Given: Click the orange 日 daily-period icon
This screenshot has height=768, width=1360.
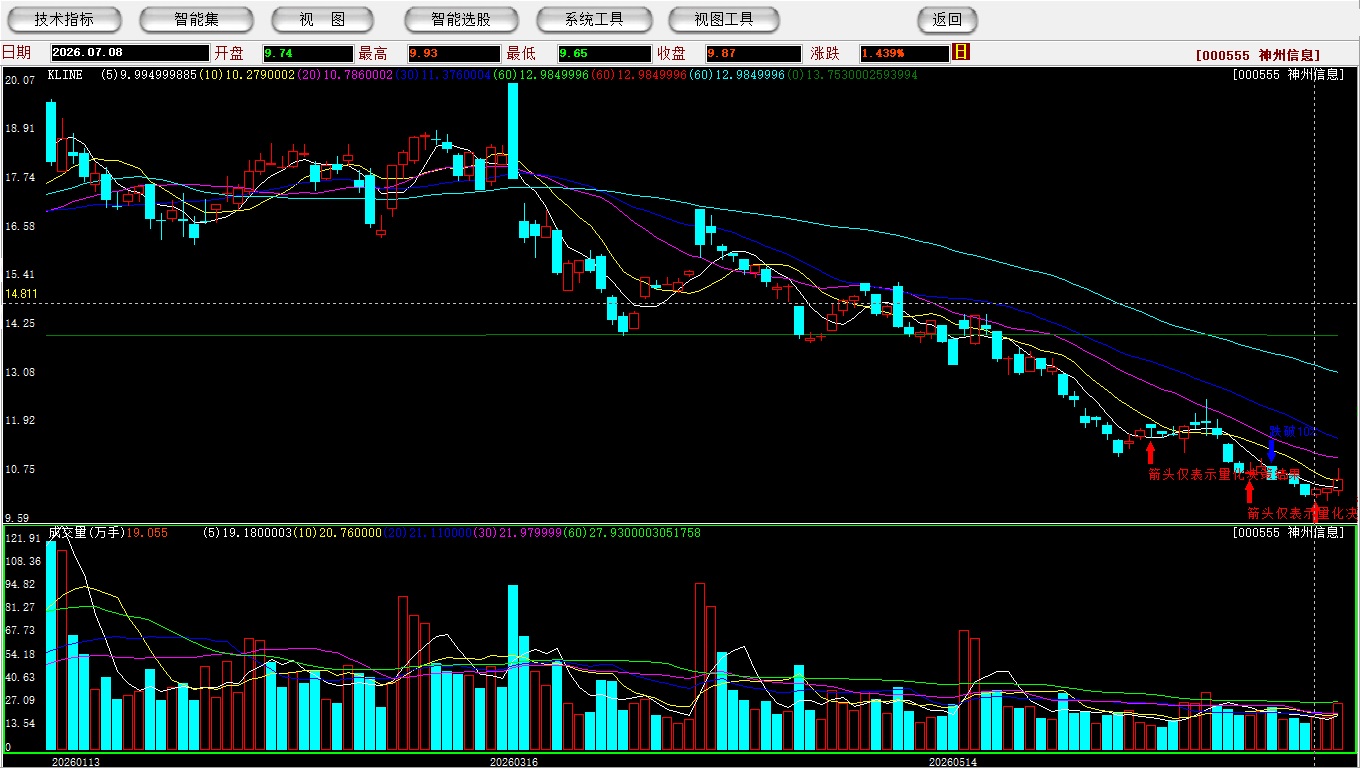Looking at the screenshot, I should click(x=962, y=52).
